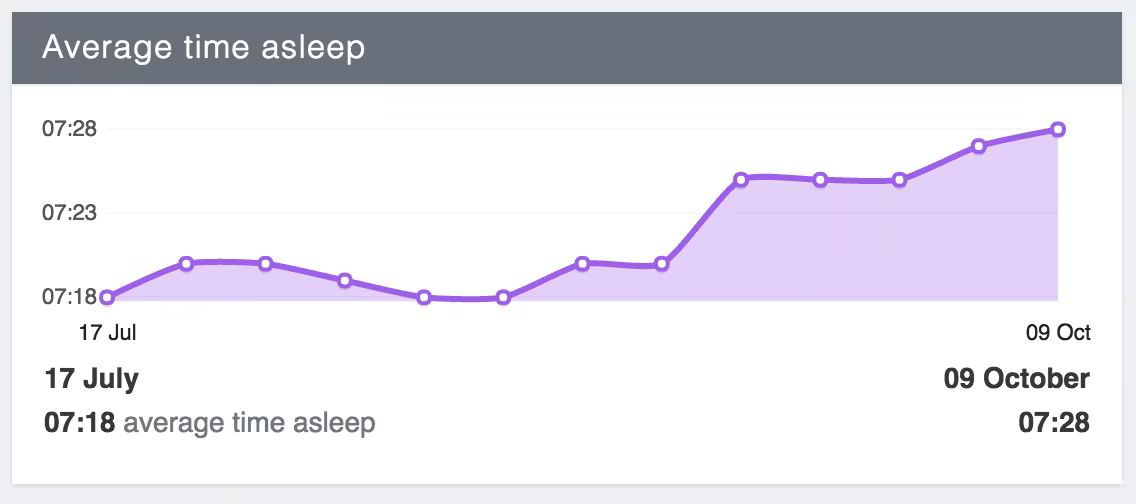The height and width of the screenshot is (504, 1136).
Task: Click the bold "09 October" end date
Action: [x=1016, y=379]
